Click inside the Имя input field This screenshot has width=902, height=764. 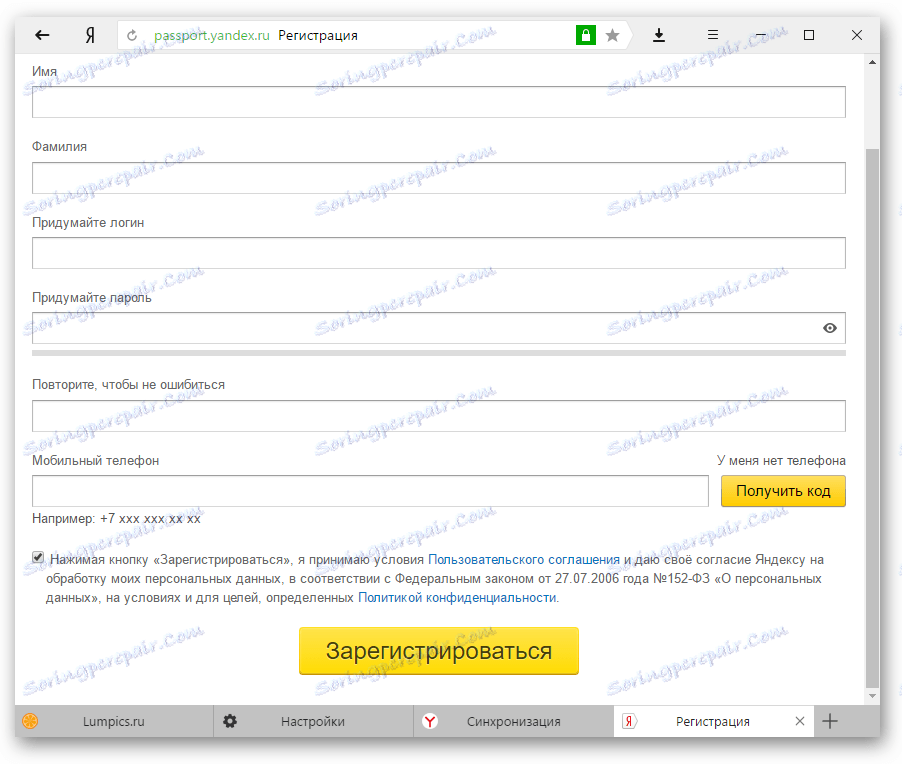(x=437, y=101)
